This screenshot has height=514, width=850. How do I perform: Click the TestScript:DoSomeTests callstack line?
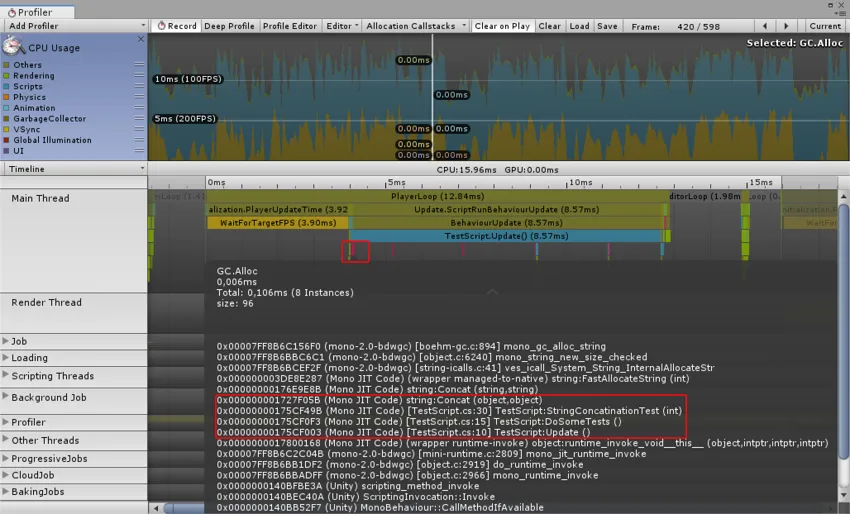[419, 421]
